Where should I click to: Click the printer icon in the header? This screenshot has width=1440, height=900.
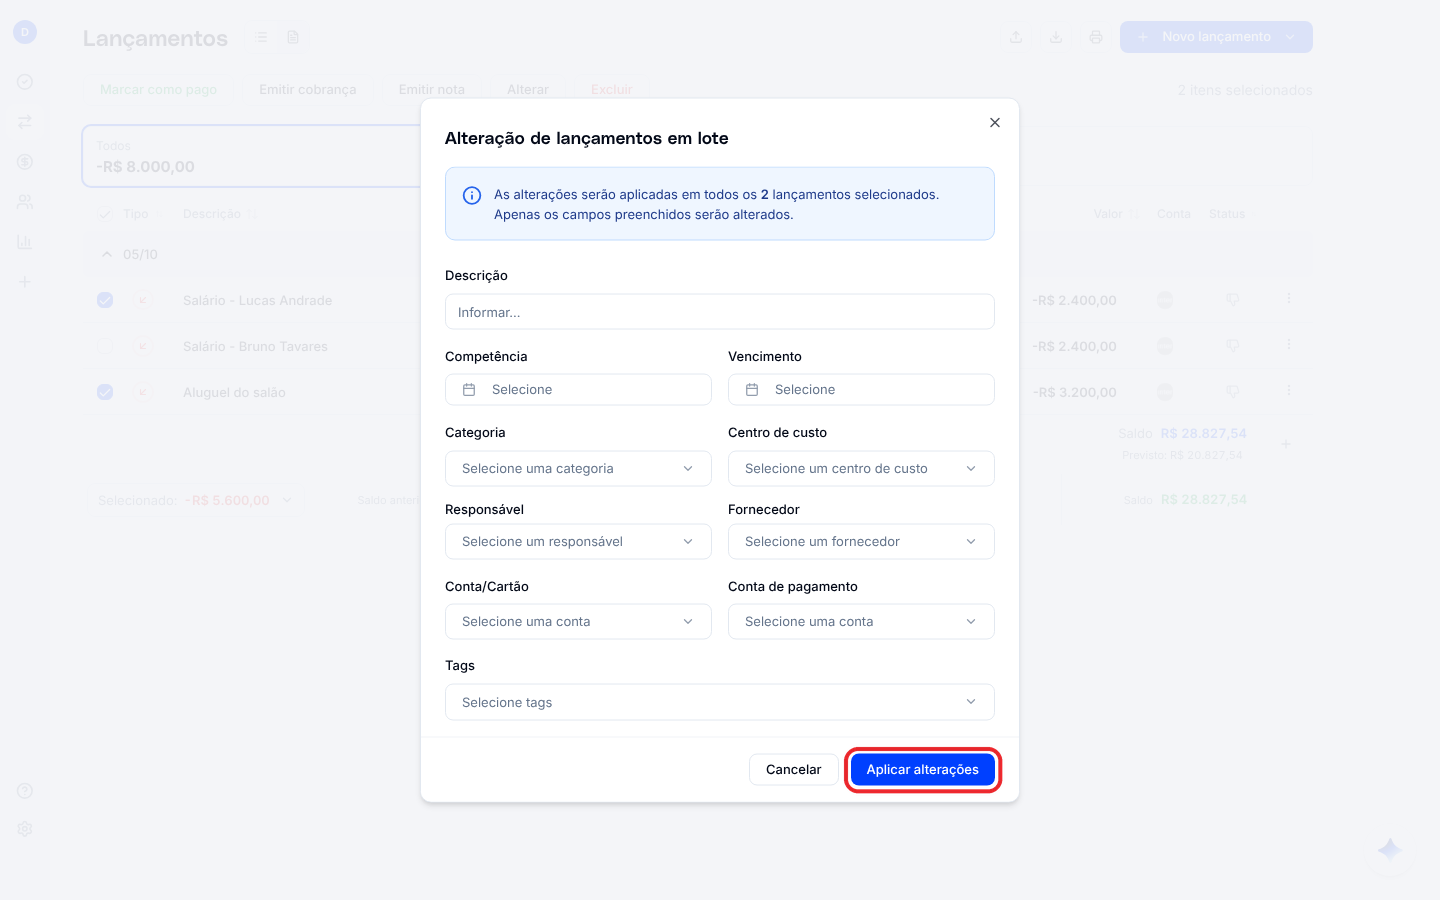tap(1096, 37)
